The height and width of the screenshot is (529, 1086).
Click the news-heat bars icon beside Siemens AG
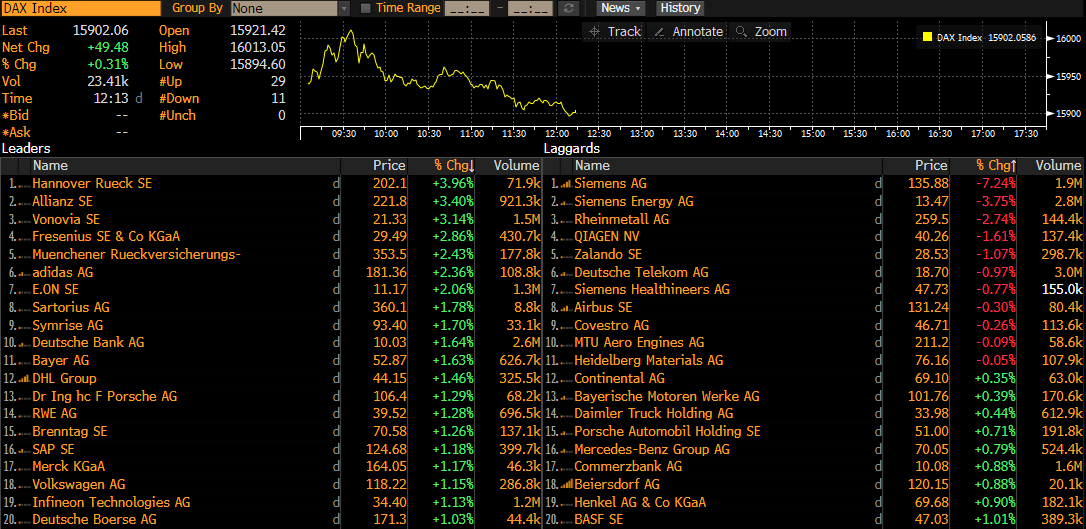(565, 184)
